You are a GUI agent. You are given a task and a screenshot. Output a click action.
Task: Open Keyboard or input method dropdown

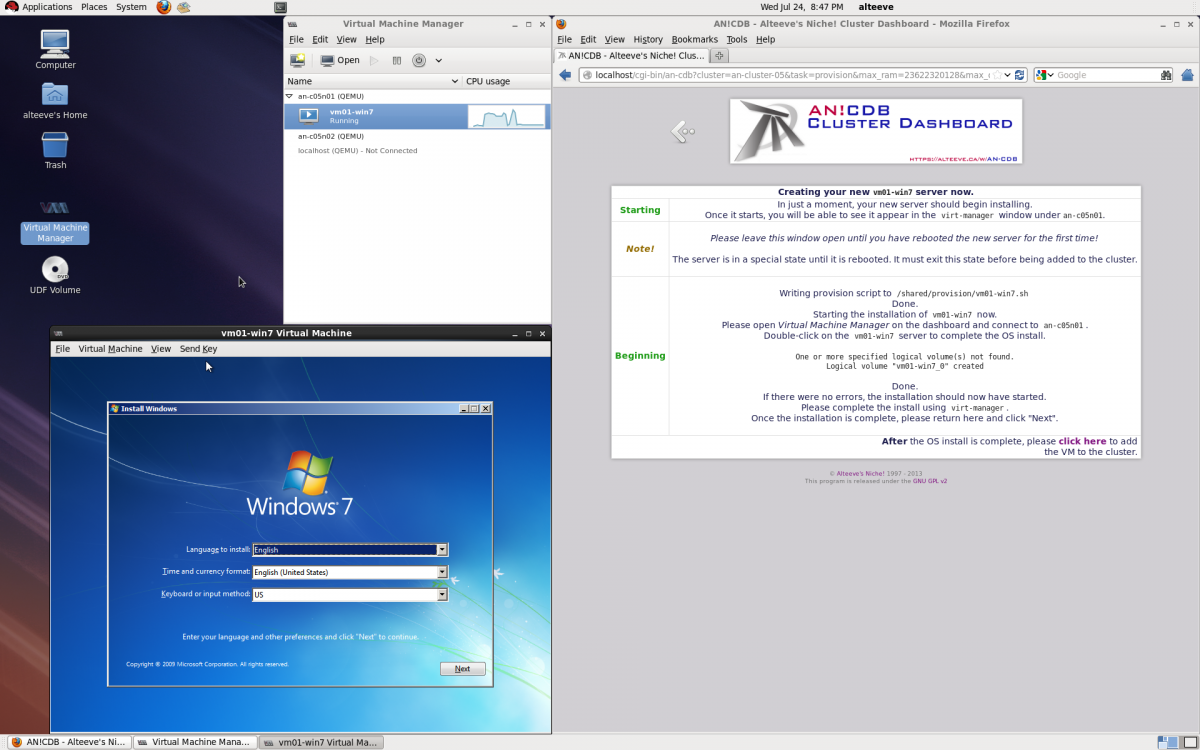(442, 595)
